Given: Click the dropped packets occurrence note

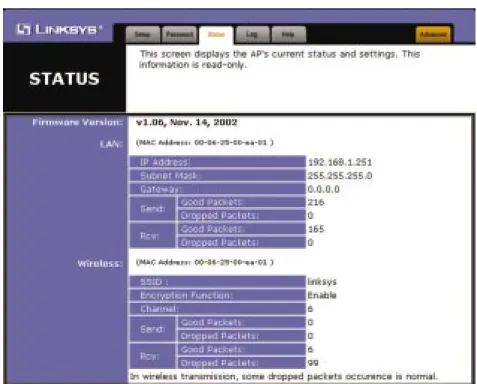Looking at the screenshot, I should (x=284, y=377).
